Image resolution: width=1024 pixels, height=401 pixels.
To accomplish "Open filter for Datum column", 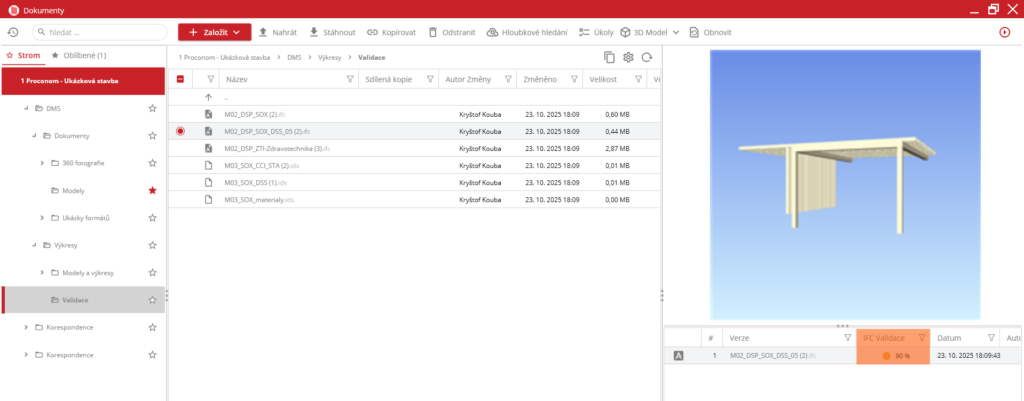I will point(991,338).
